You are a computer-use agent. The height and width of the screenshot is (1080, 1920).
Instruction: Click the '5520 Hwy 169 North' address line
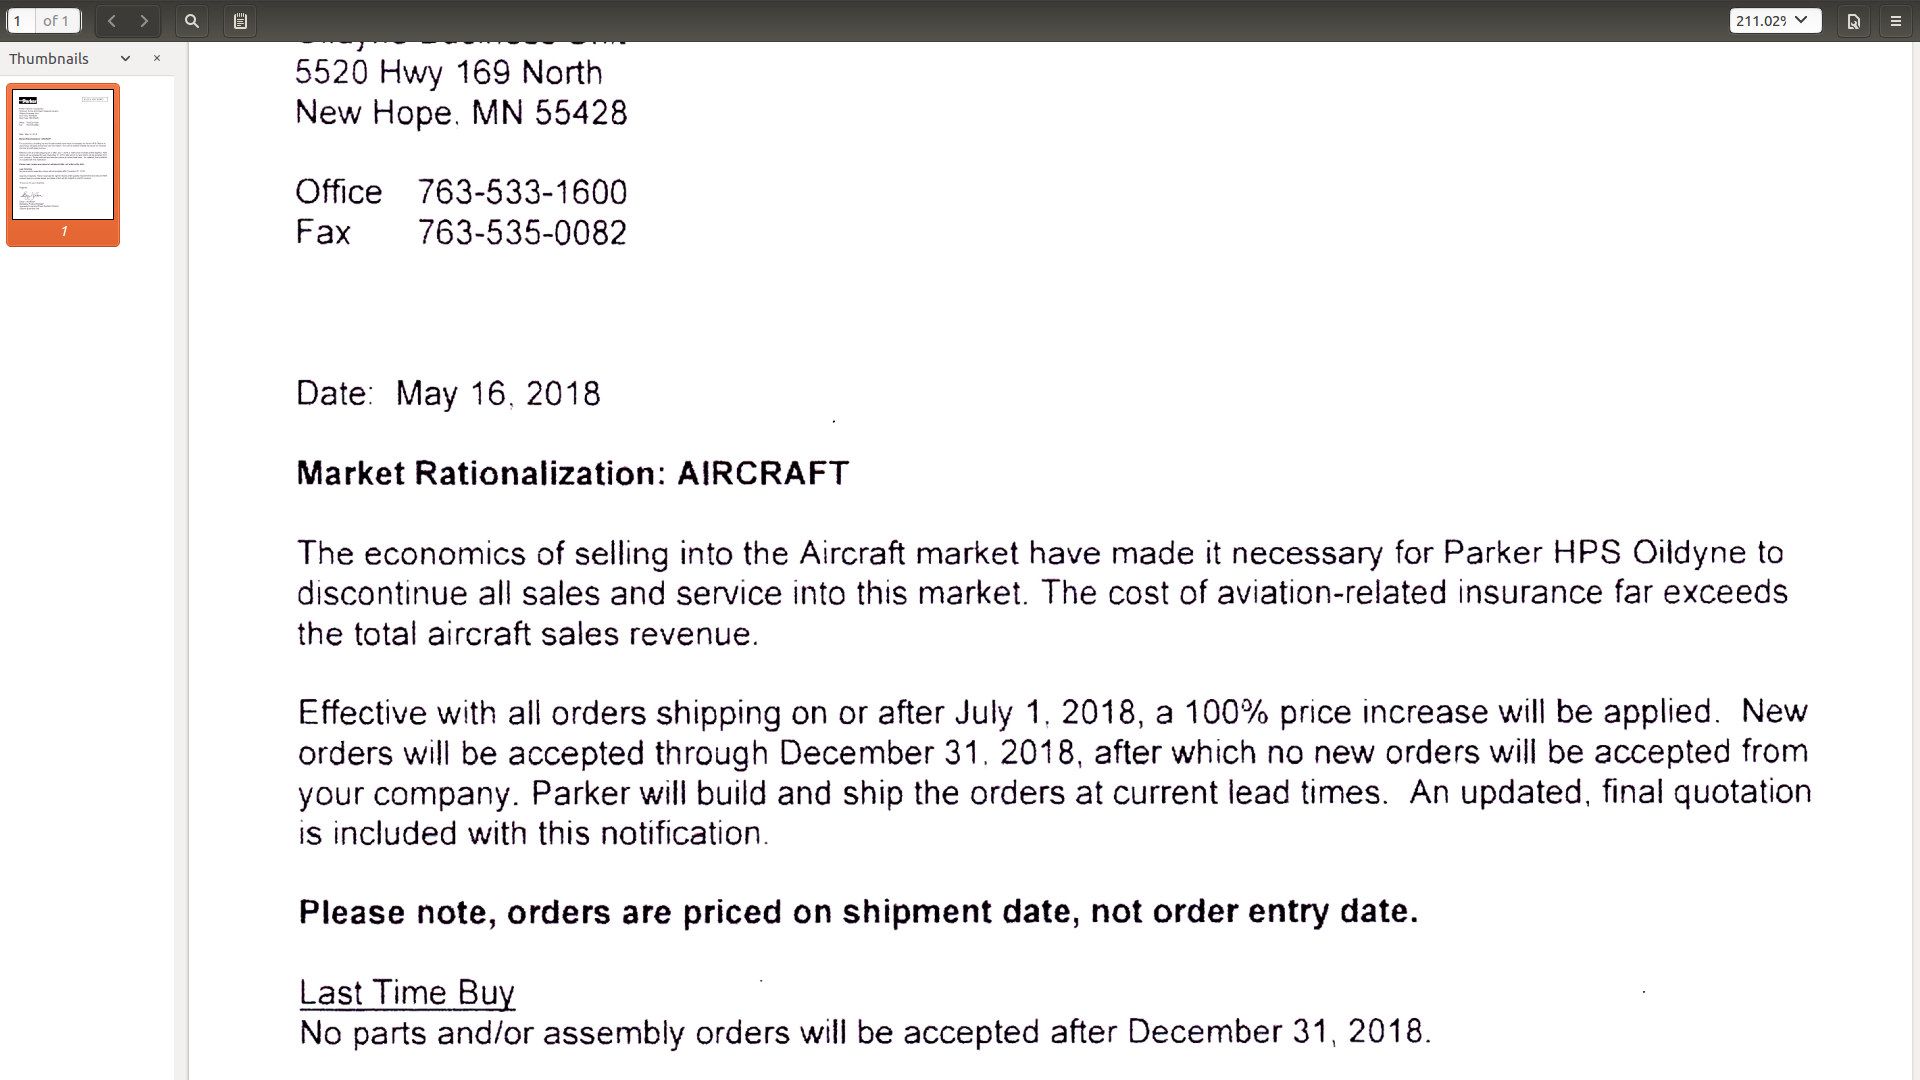[x=449, y=72]
